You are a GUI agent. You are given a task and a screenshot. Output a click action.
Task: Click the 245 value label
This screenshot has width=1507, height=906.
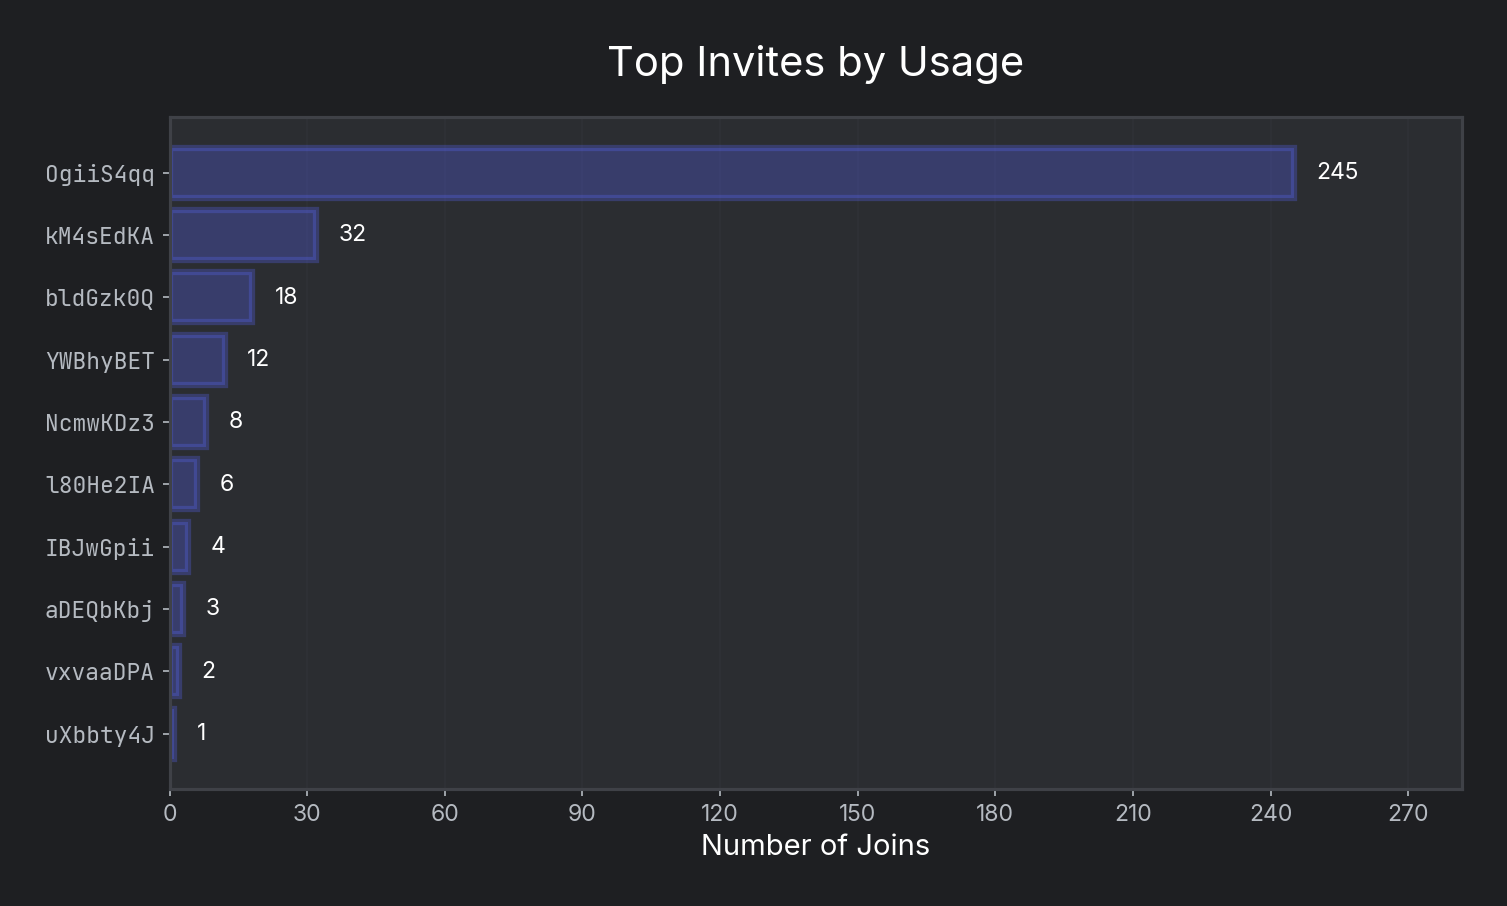click(1337, 172)
